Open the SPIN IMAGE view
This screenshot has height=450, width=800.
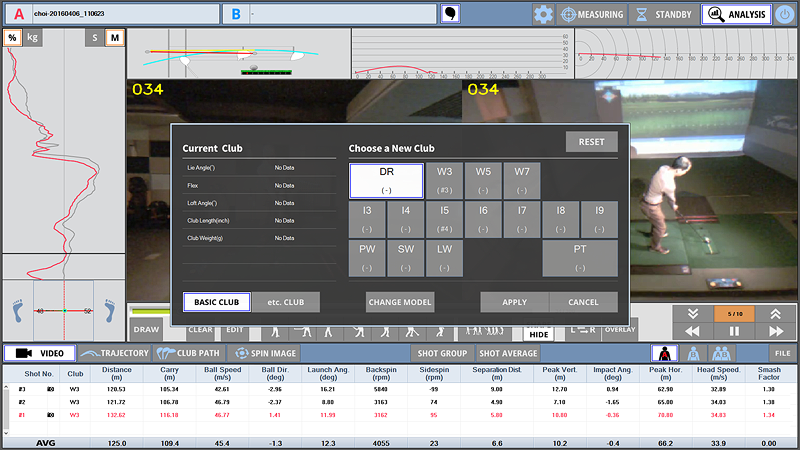click(263, 353)
